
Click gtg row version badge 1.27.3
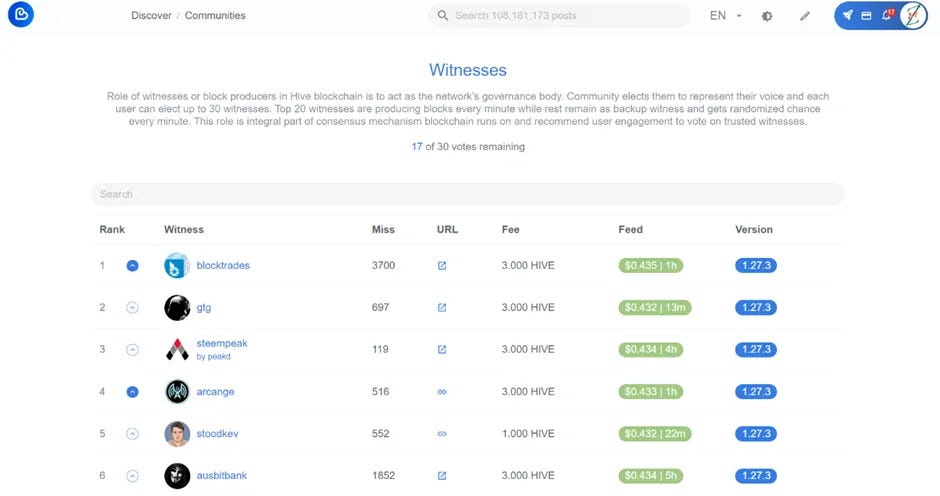tap(756, 308)
